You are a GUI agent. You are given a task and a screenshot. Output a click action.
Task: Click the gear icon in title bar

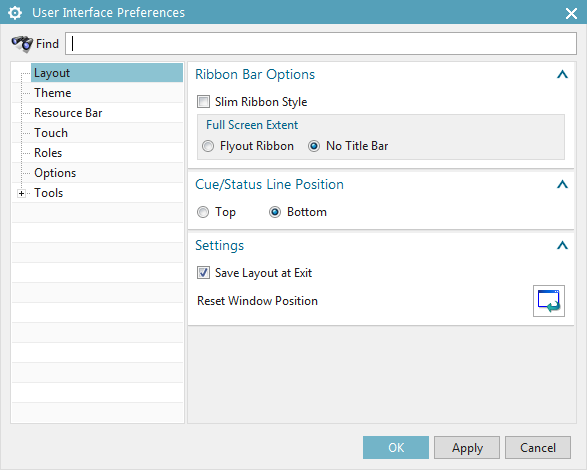point(15,13)
